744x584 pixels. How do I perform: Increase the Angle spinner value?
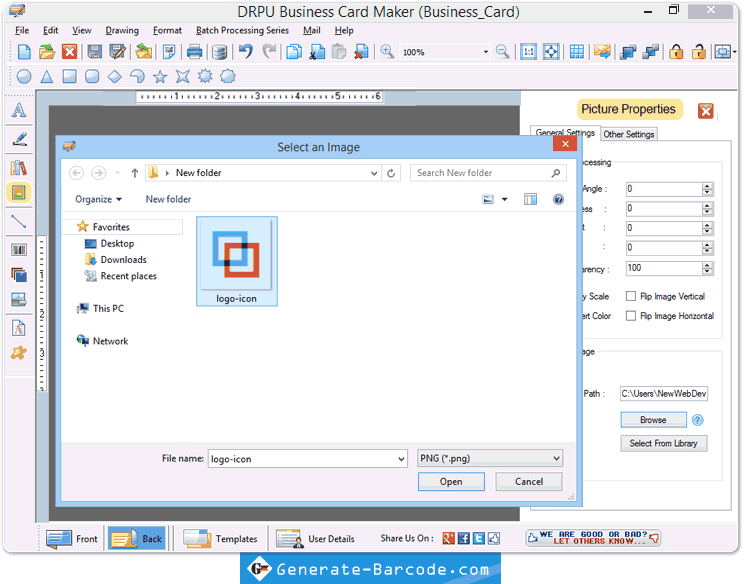[707, 185]
